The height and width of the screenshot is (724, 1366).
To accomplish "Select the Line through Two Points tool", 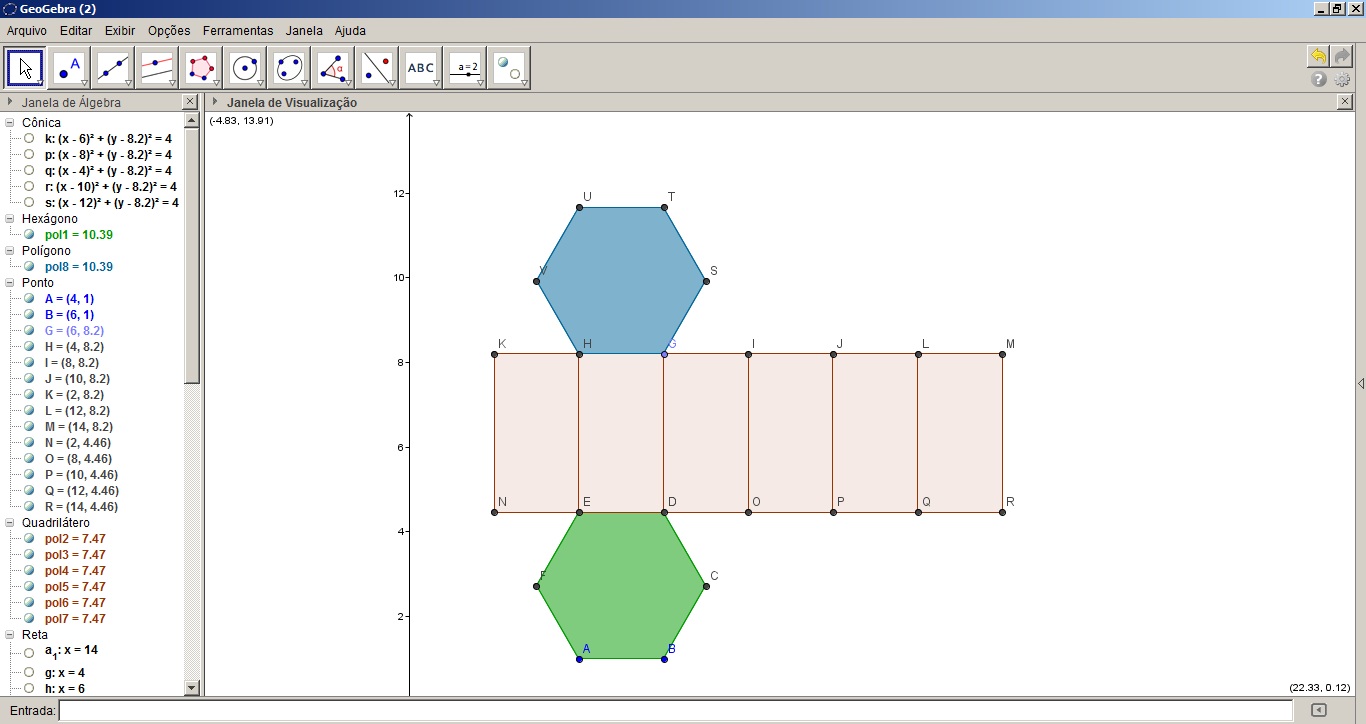I will (x=114, y=68).
